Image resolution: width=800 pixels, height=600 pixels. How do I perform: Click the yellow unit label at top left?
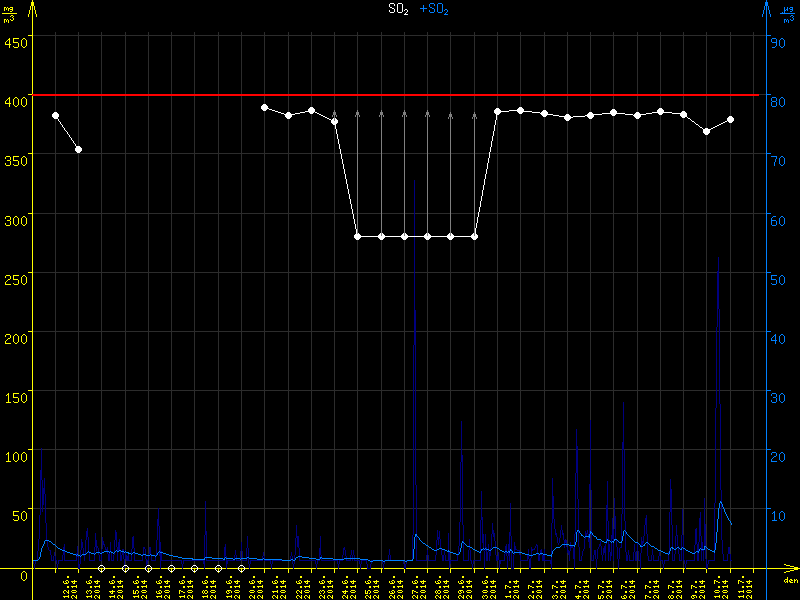pyautogui.click(x=9, y=14)
